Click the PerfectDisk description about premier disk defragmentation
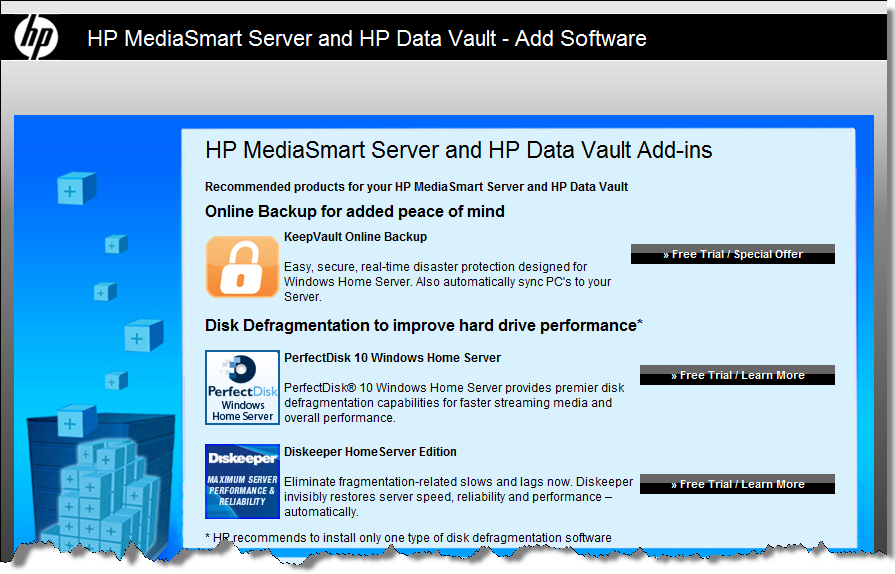Screen dimensions: 895x574 [x=454, y=403]
